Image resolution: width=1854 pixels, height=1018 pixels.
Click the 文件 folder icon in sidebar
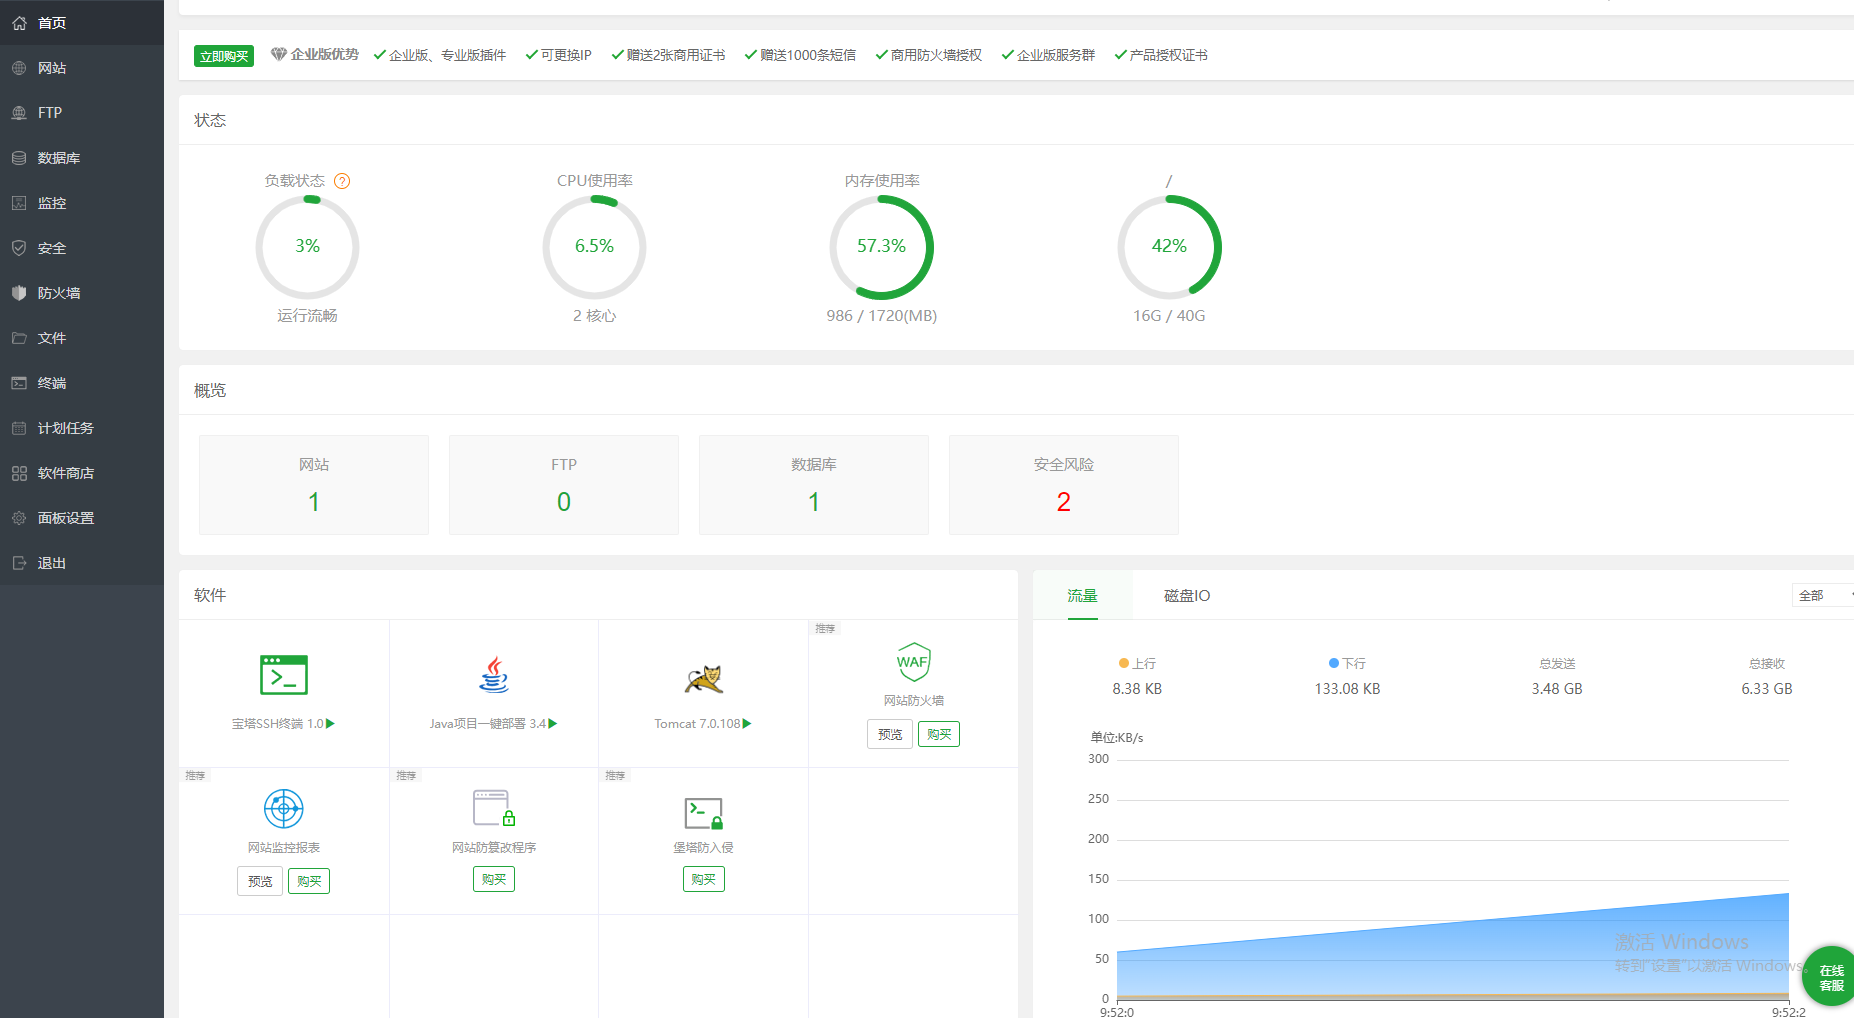pos(19,338)
